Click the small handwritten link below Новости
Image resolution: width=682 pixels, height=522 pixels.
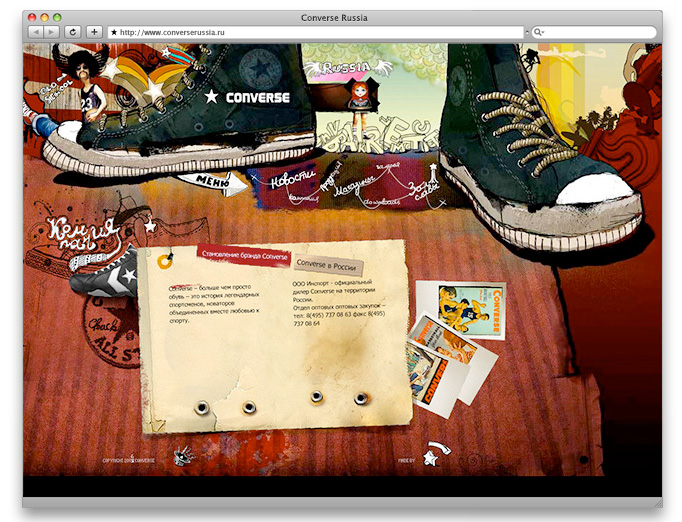tap(303, 199)
